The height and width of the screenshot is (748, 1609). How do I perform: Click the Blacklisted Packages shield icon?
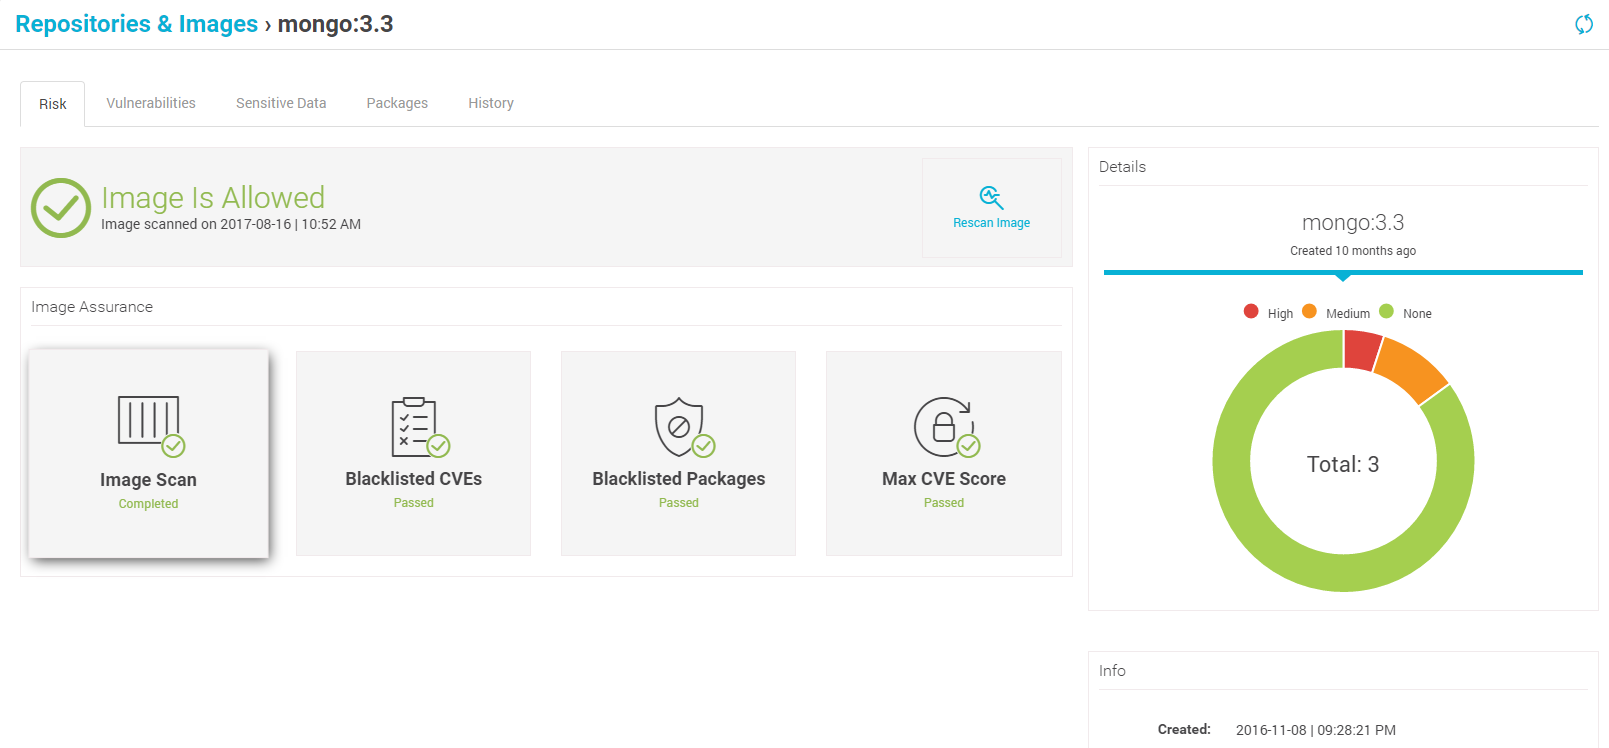click(679, 426)
